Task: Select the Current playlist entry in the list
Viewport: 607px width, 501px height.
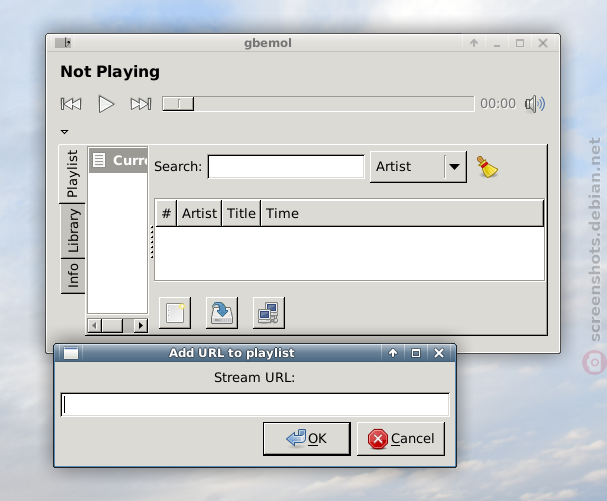Action: point(118,160)
